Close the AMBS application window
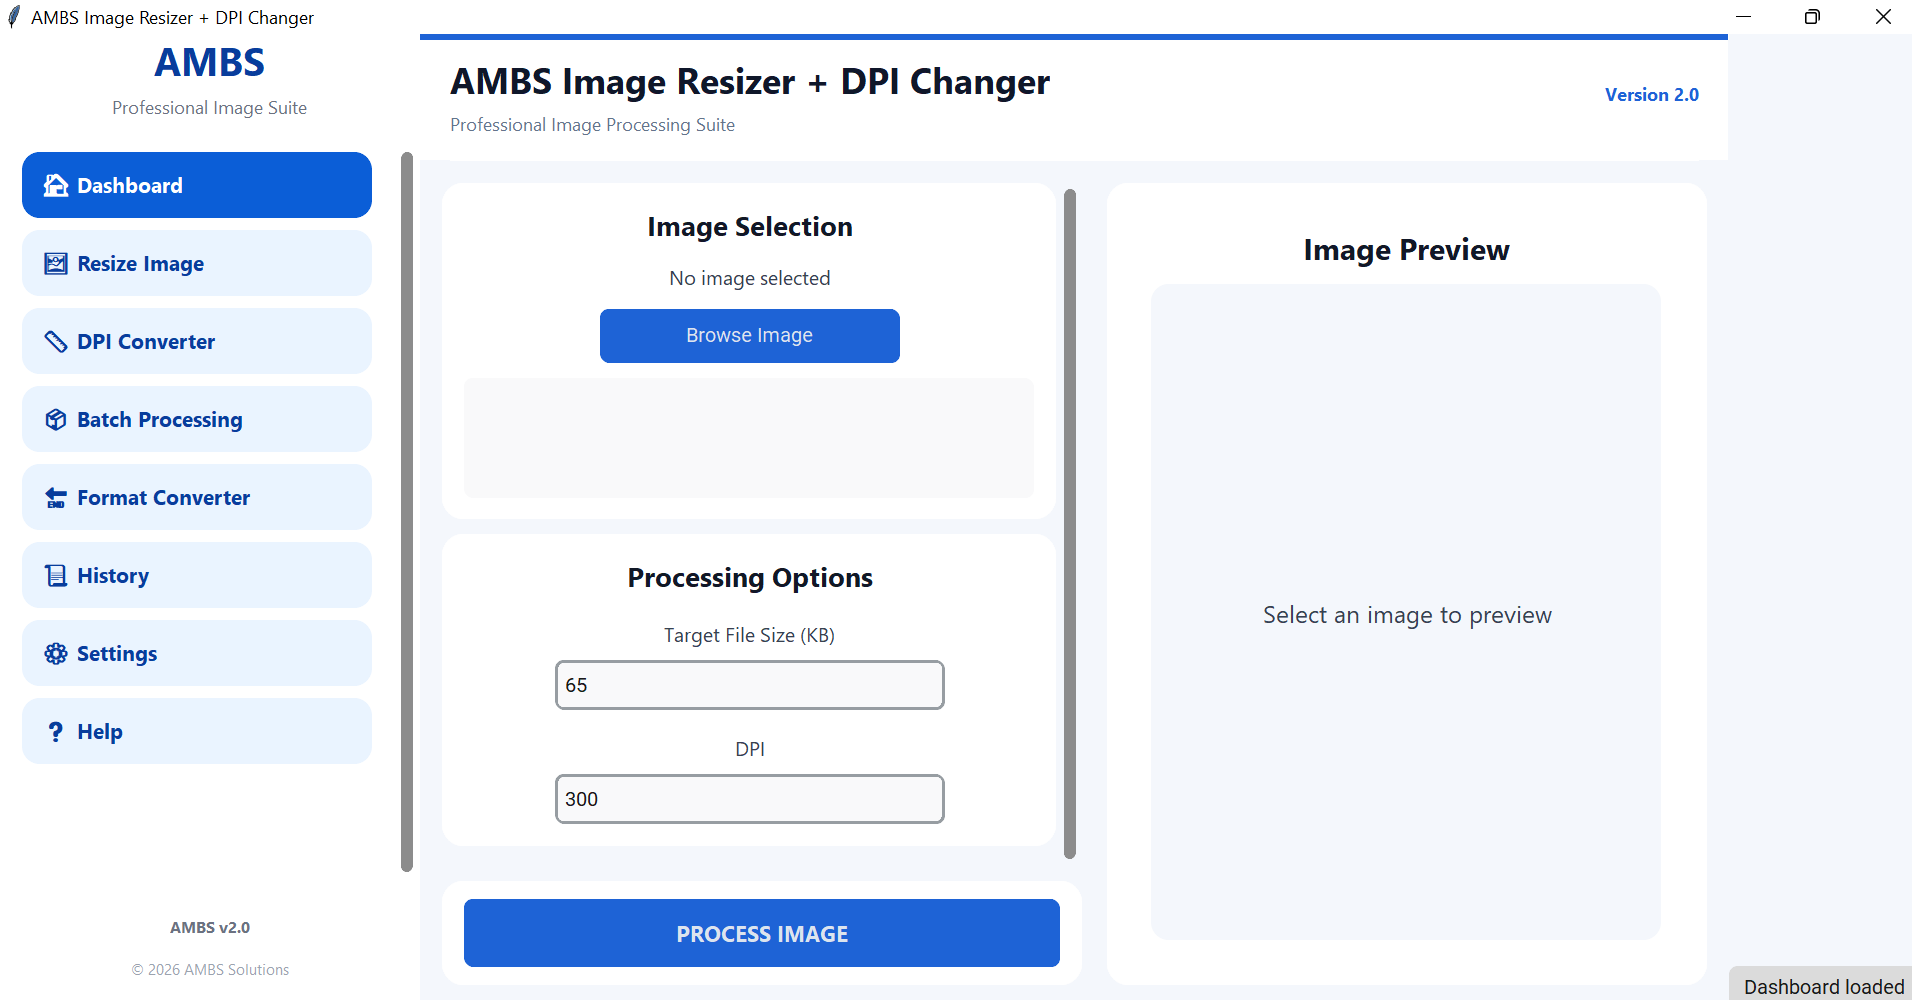 click(1883, 17)
